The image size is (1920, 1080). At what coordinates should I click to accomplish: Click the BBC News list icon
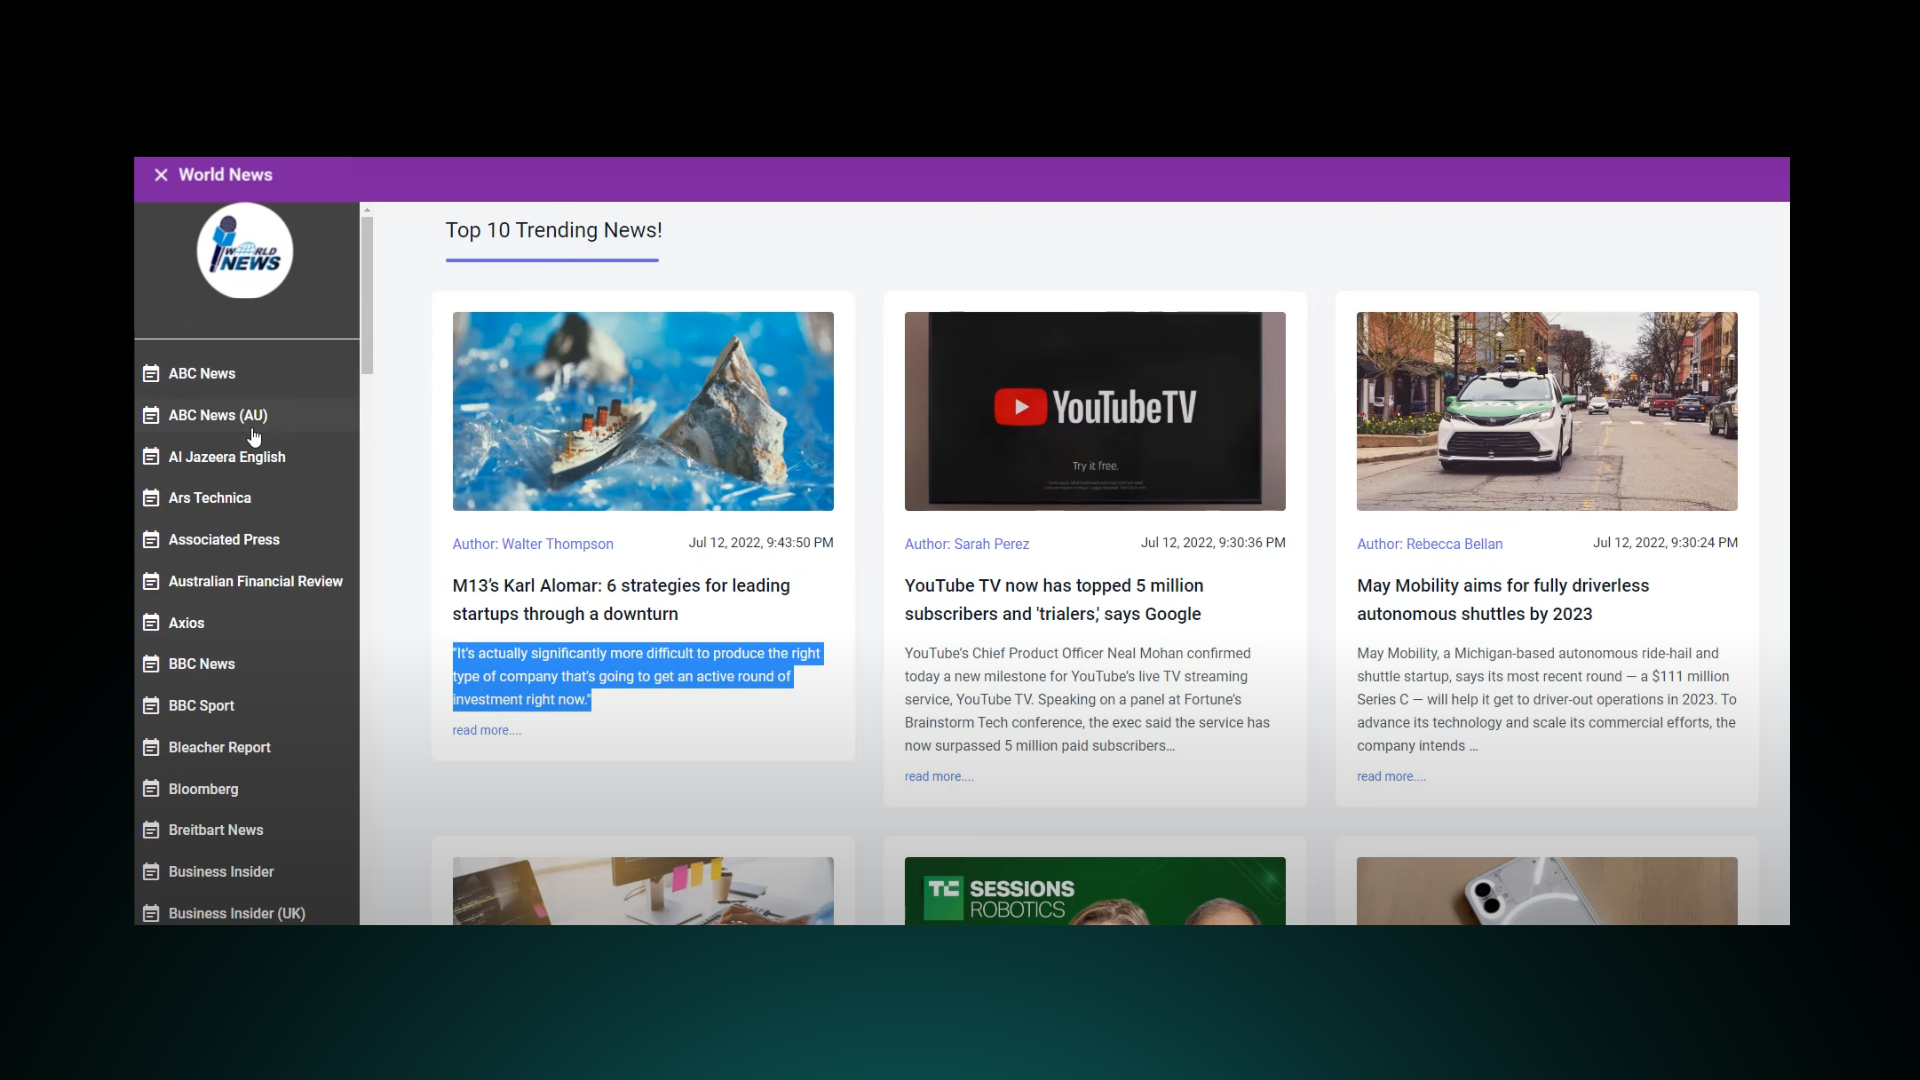151,664
